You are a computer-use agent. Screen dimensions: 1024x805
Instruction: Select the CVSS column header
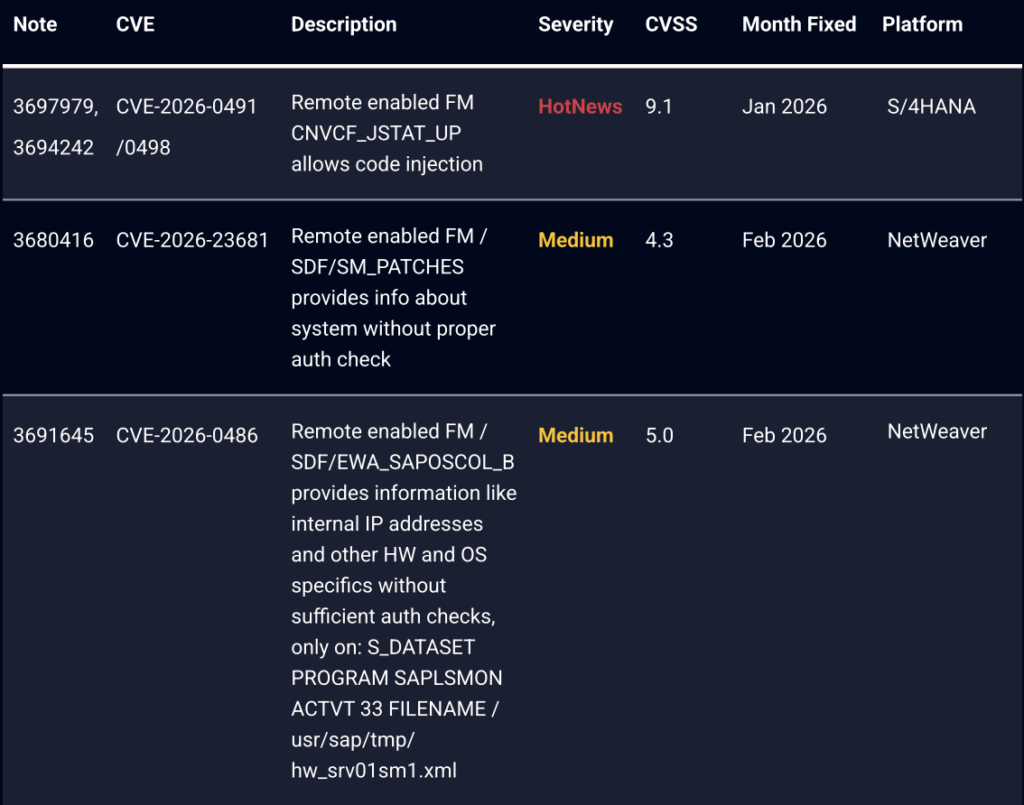click(x=672, y=25)
